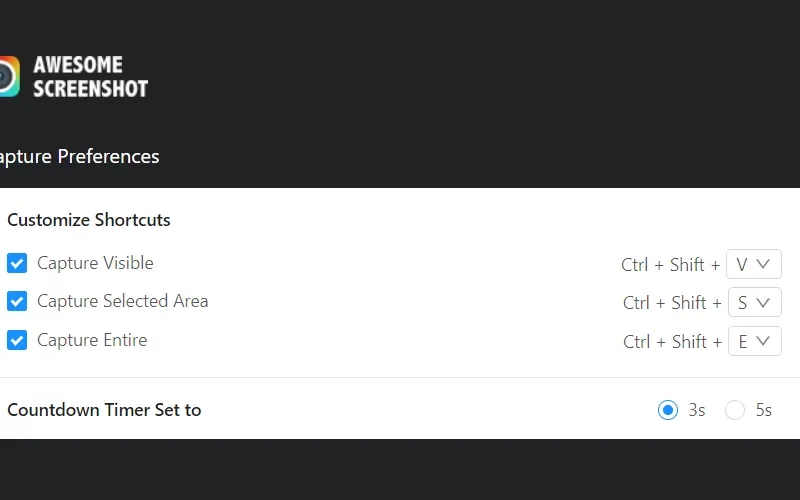This screenshot has width=800, height=500.
Task: Click the AWESOME SCREENSHOT wordmark text
Action: [x=90, y=77]
